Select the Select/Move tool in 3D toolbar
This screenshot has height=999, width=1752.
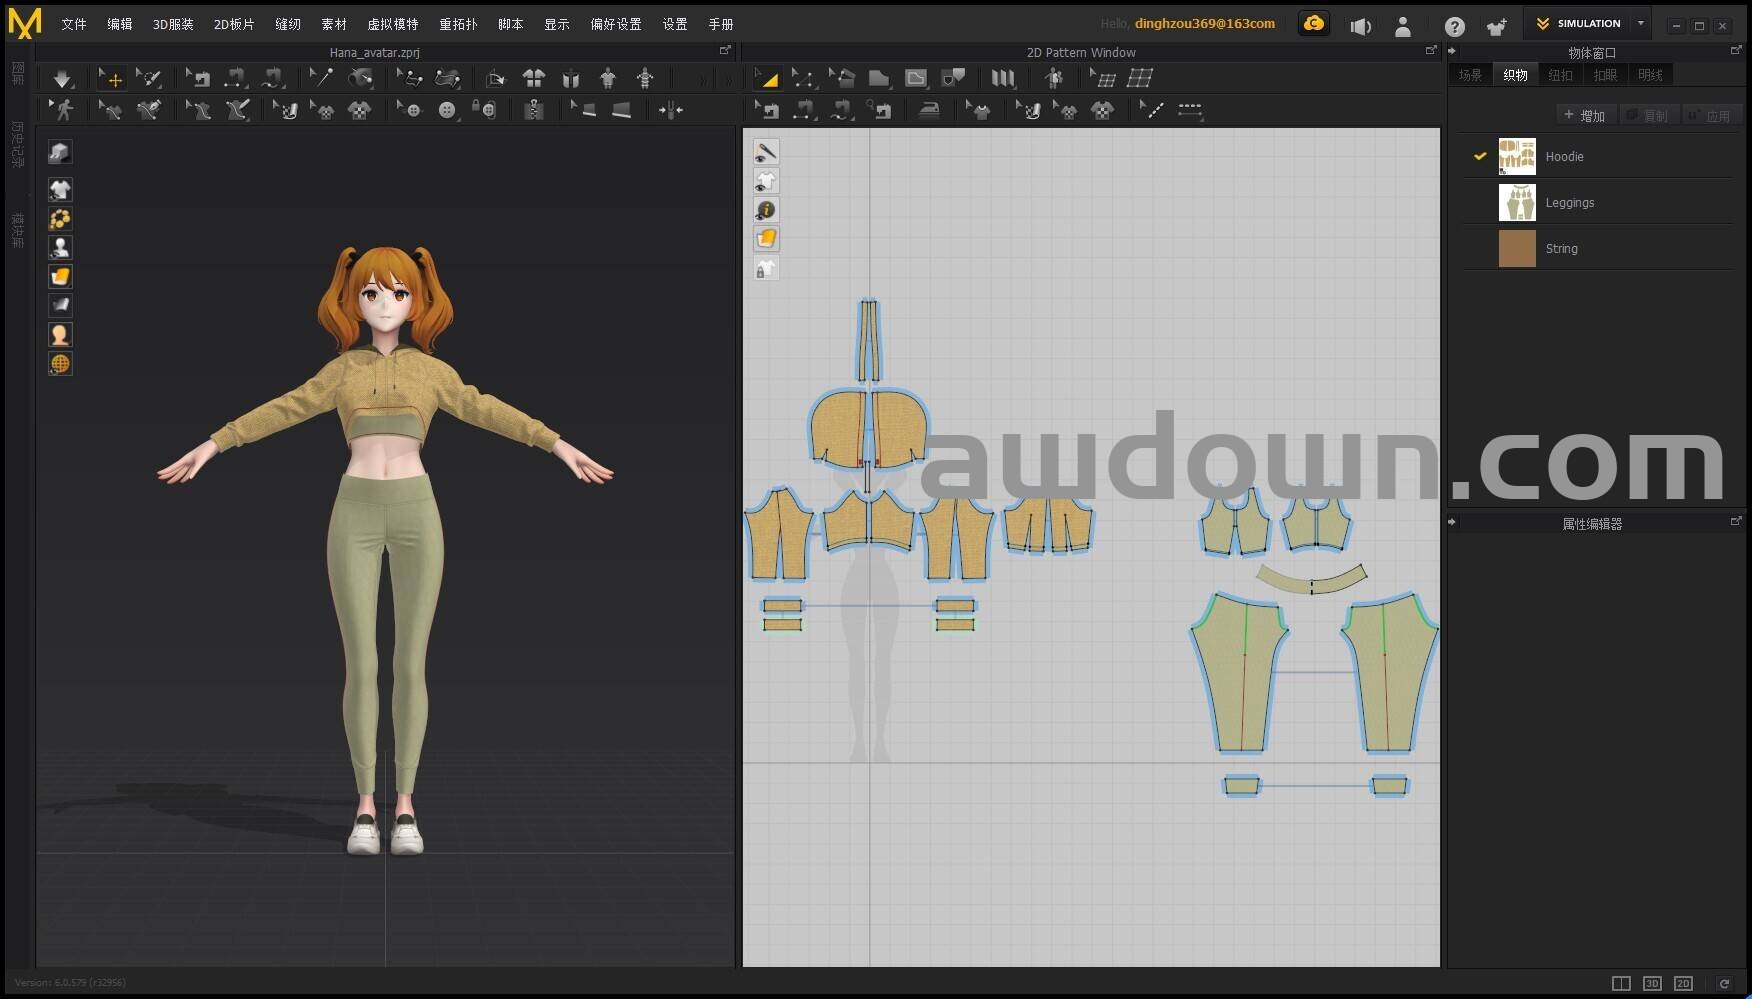111,78
